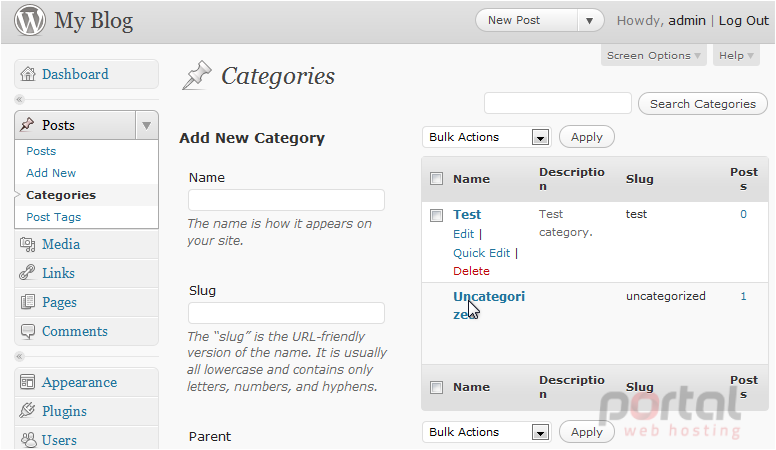Open the Screen Options tab
This screenshot has height=450, width=776.
tap(653, 55)
